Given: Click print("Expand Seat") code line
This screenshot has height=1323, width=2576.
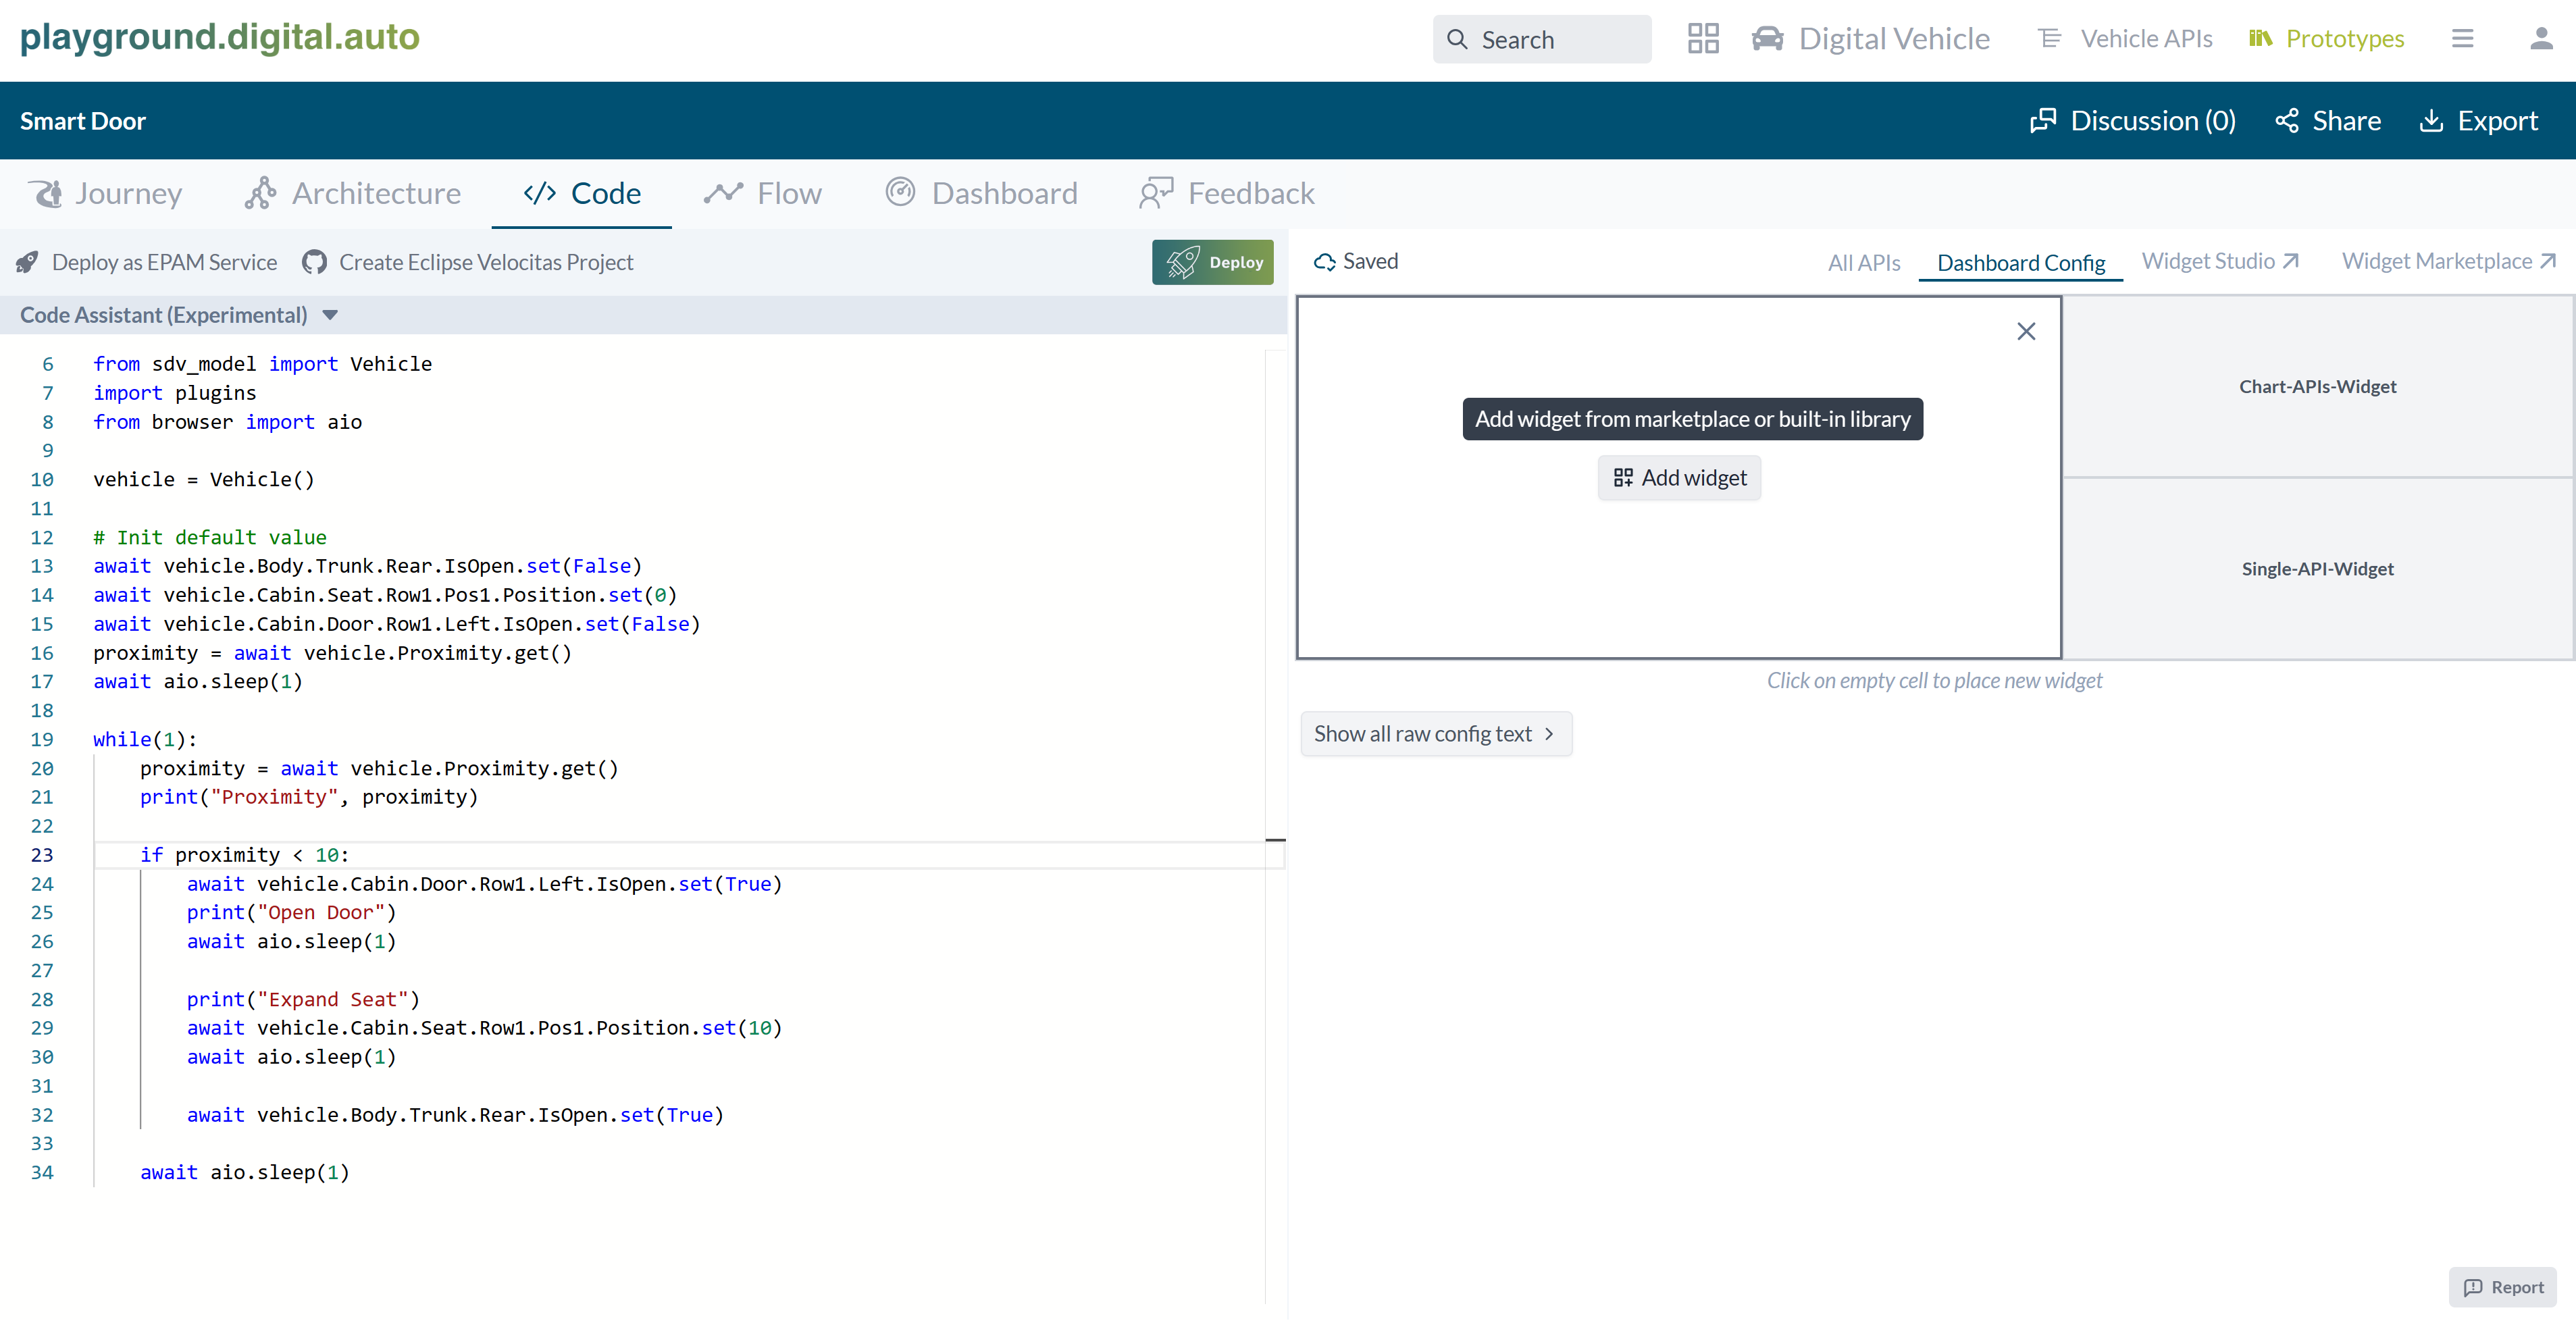Looking at the screenshot, I should [x=303, y=1000].
